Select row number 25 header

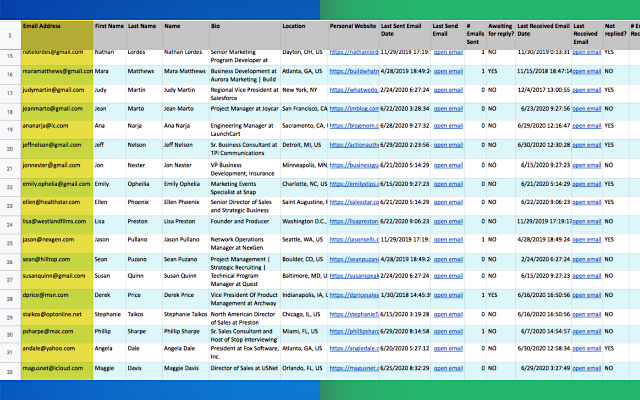coord(10,240)
